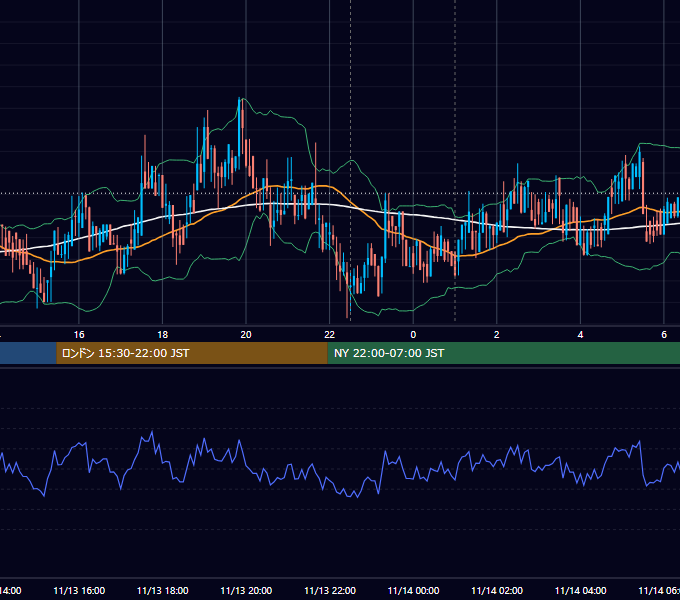Click hour label 4 on chart axis
The height and width of the screenshot is (600, 680).
(580, 335)
